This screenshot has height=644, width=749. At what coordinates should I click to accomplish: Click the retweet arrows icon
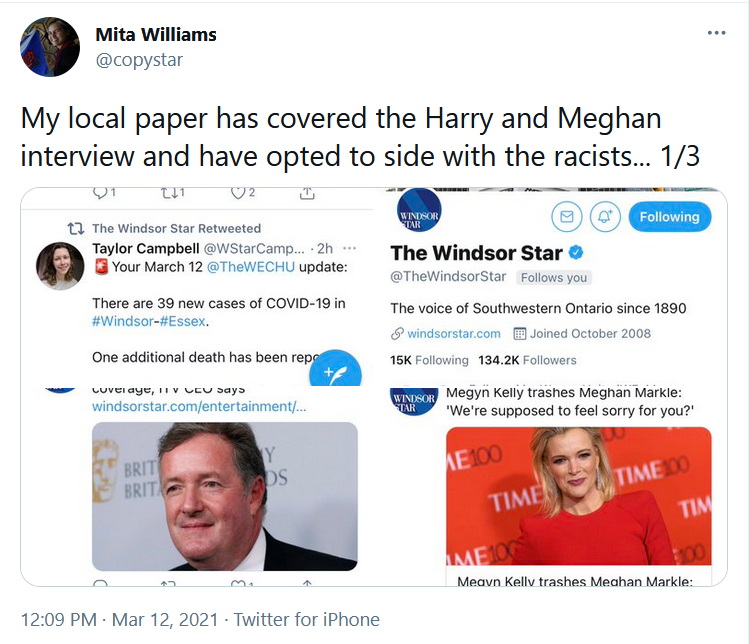point(169,193)
